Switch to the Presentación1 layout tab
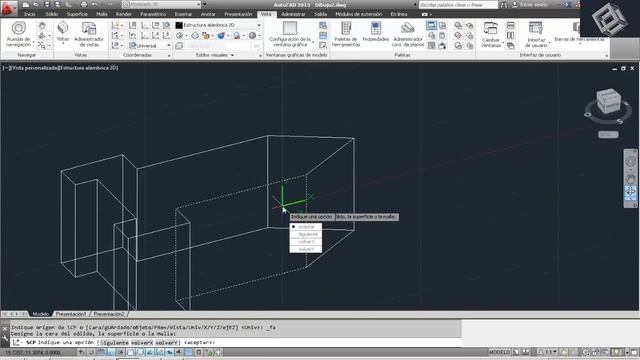The width and height of the screenshot is (640, 360). 71,314
